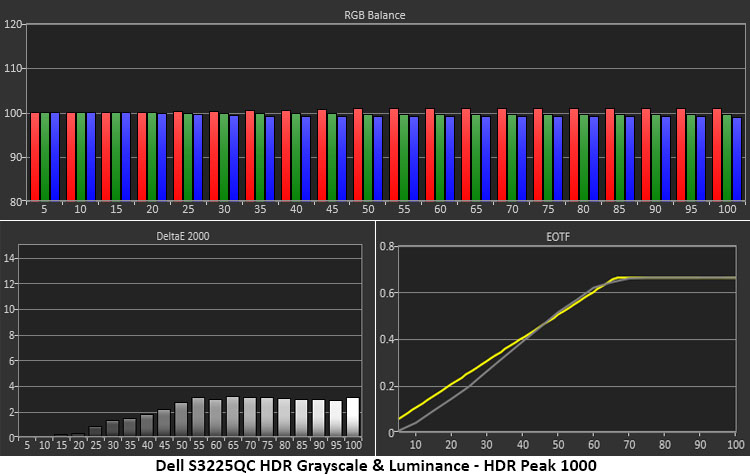Select the 110 label on RGB Balance axis
This screenshot has width=750, height=476.
click(x=13, y=68)
